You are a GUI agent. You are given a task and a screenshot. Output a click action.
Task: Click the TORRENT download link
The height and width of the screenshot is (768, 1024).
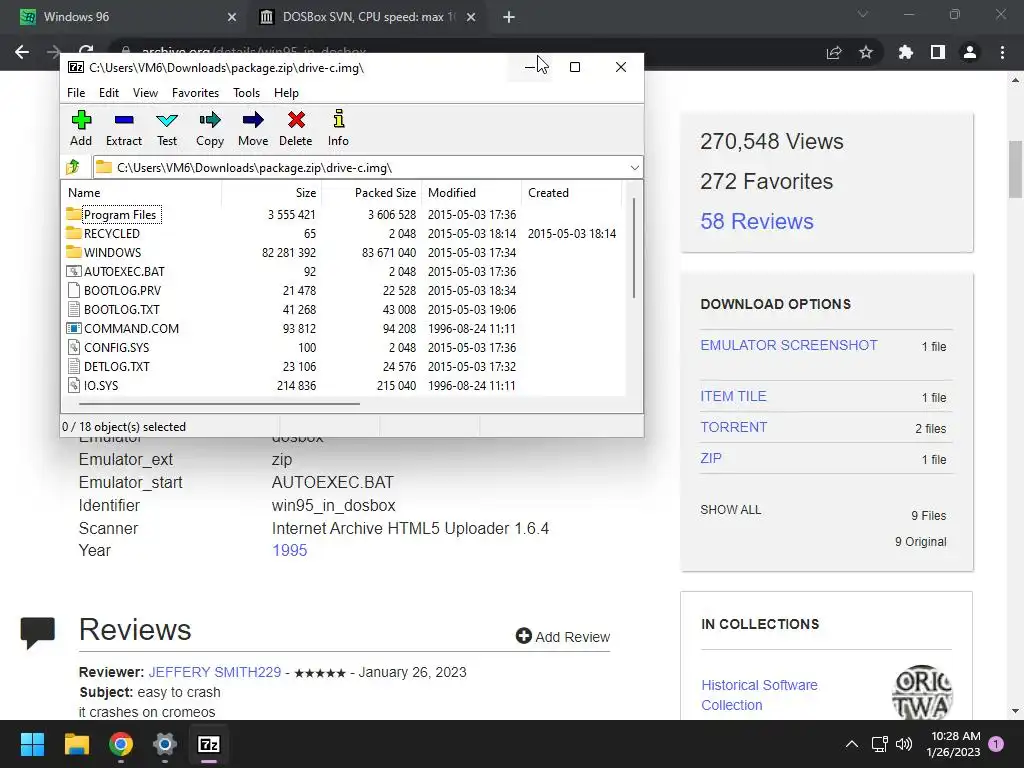733,427
